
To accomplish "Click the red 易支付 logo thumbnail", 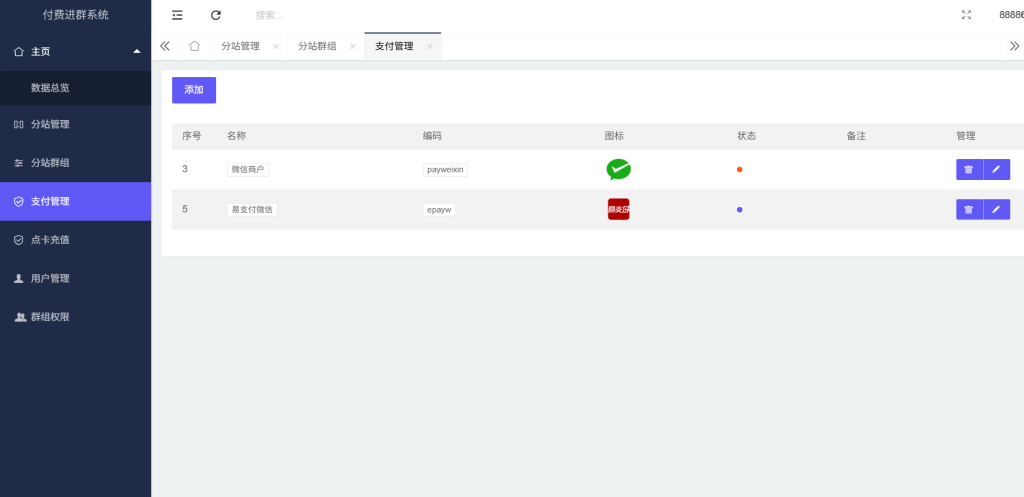I will (x=618, y=209).
